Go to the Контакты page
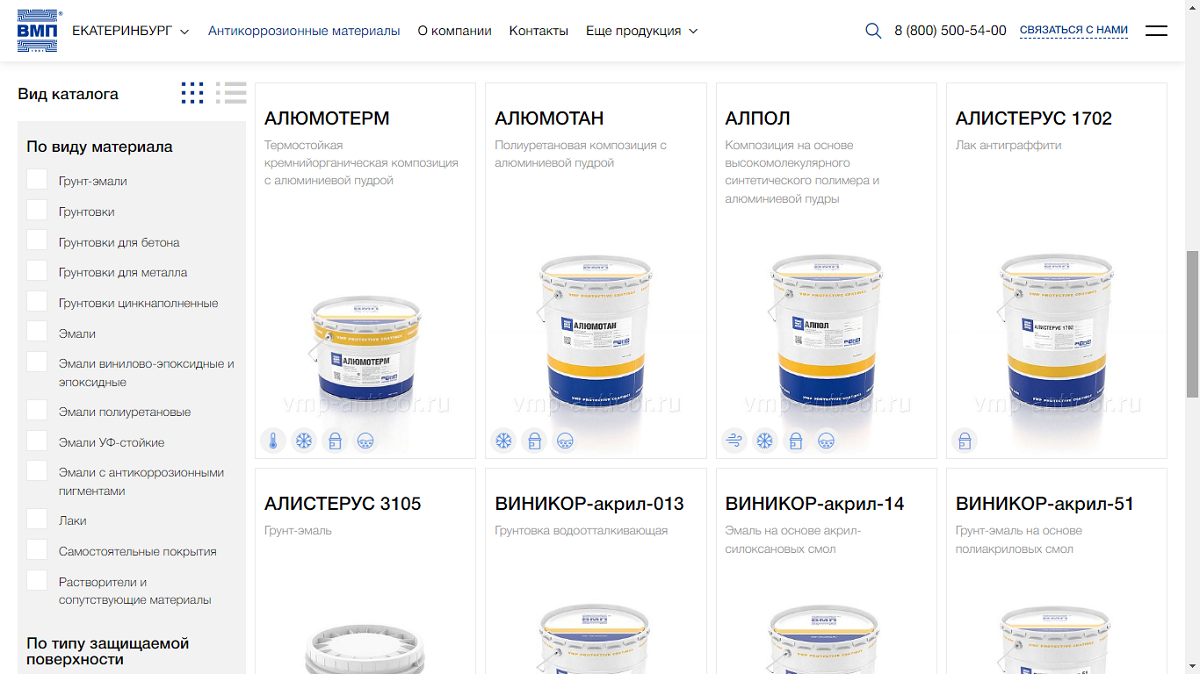1200x674 pixels. point(539,31)
